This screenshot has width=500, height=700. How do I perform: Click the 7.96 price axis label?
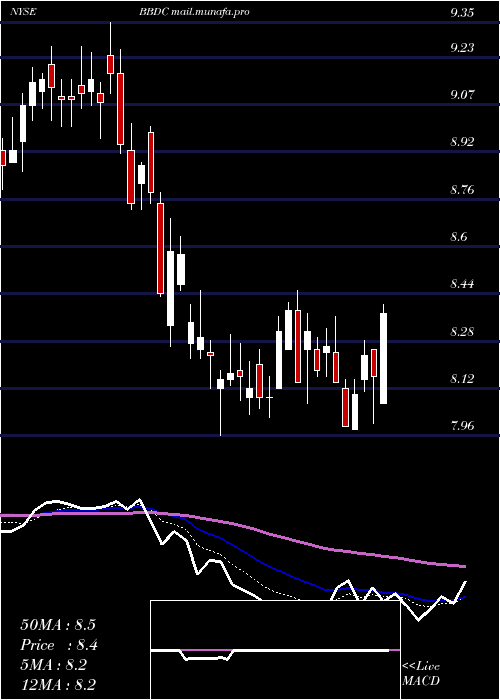click(x=462, y=426)
